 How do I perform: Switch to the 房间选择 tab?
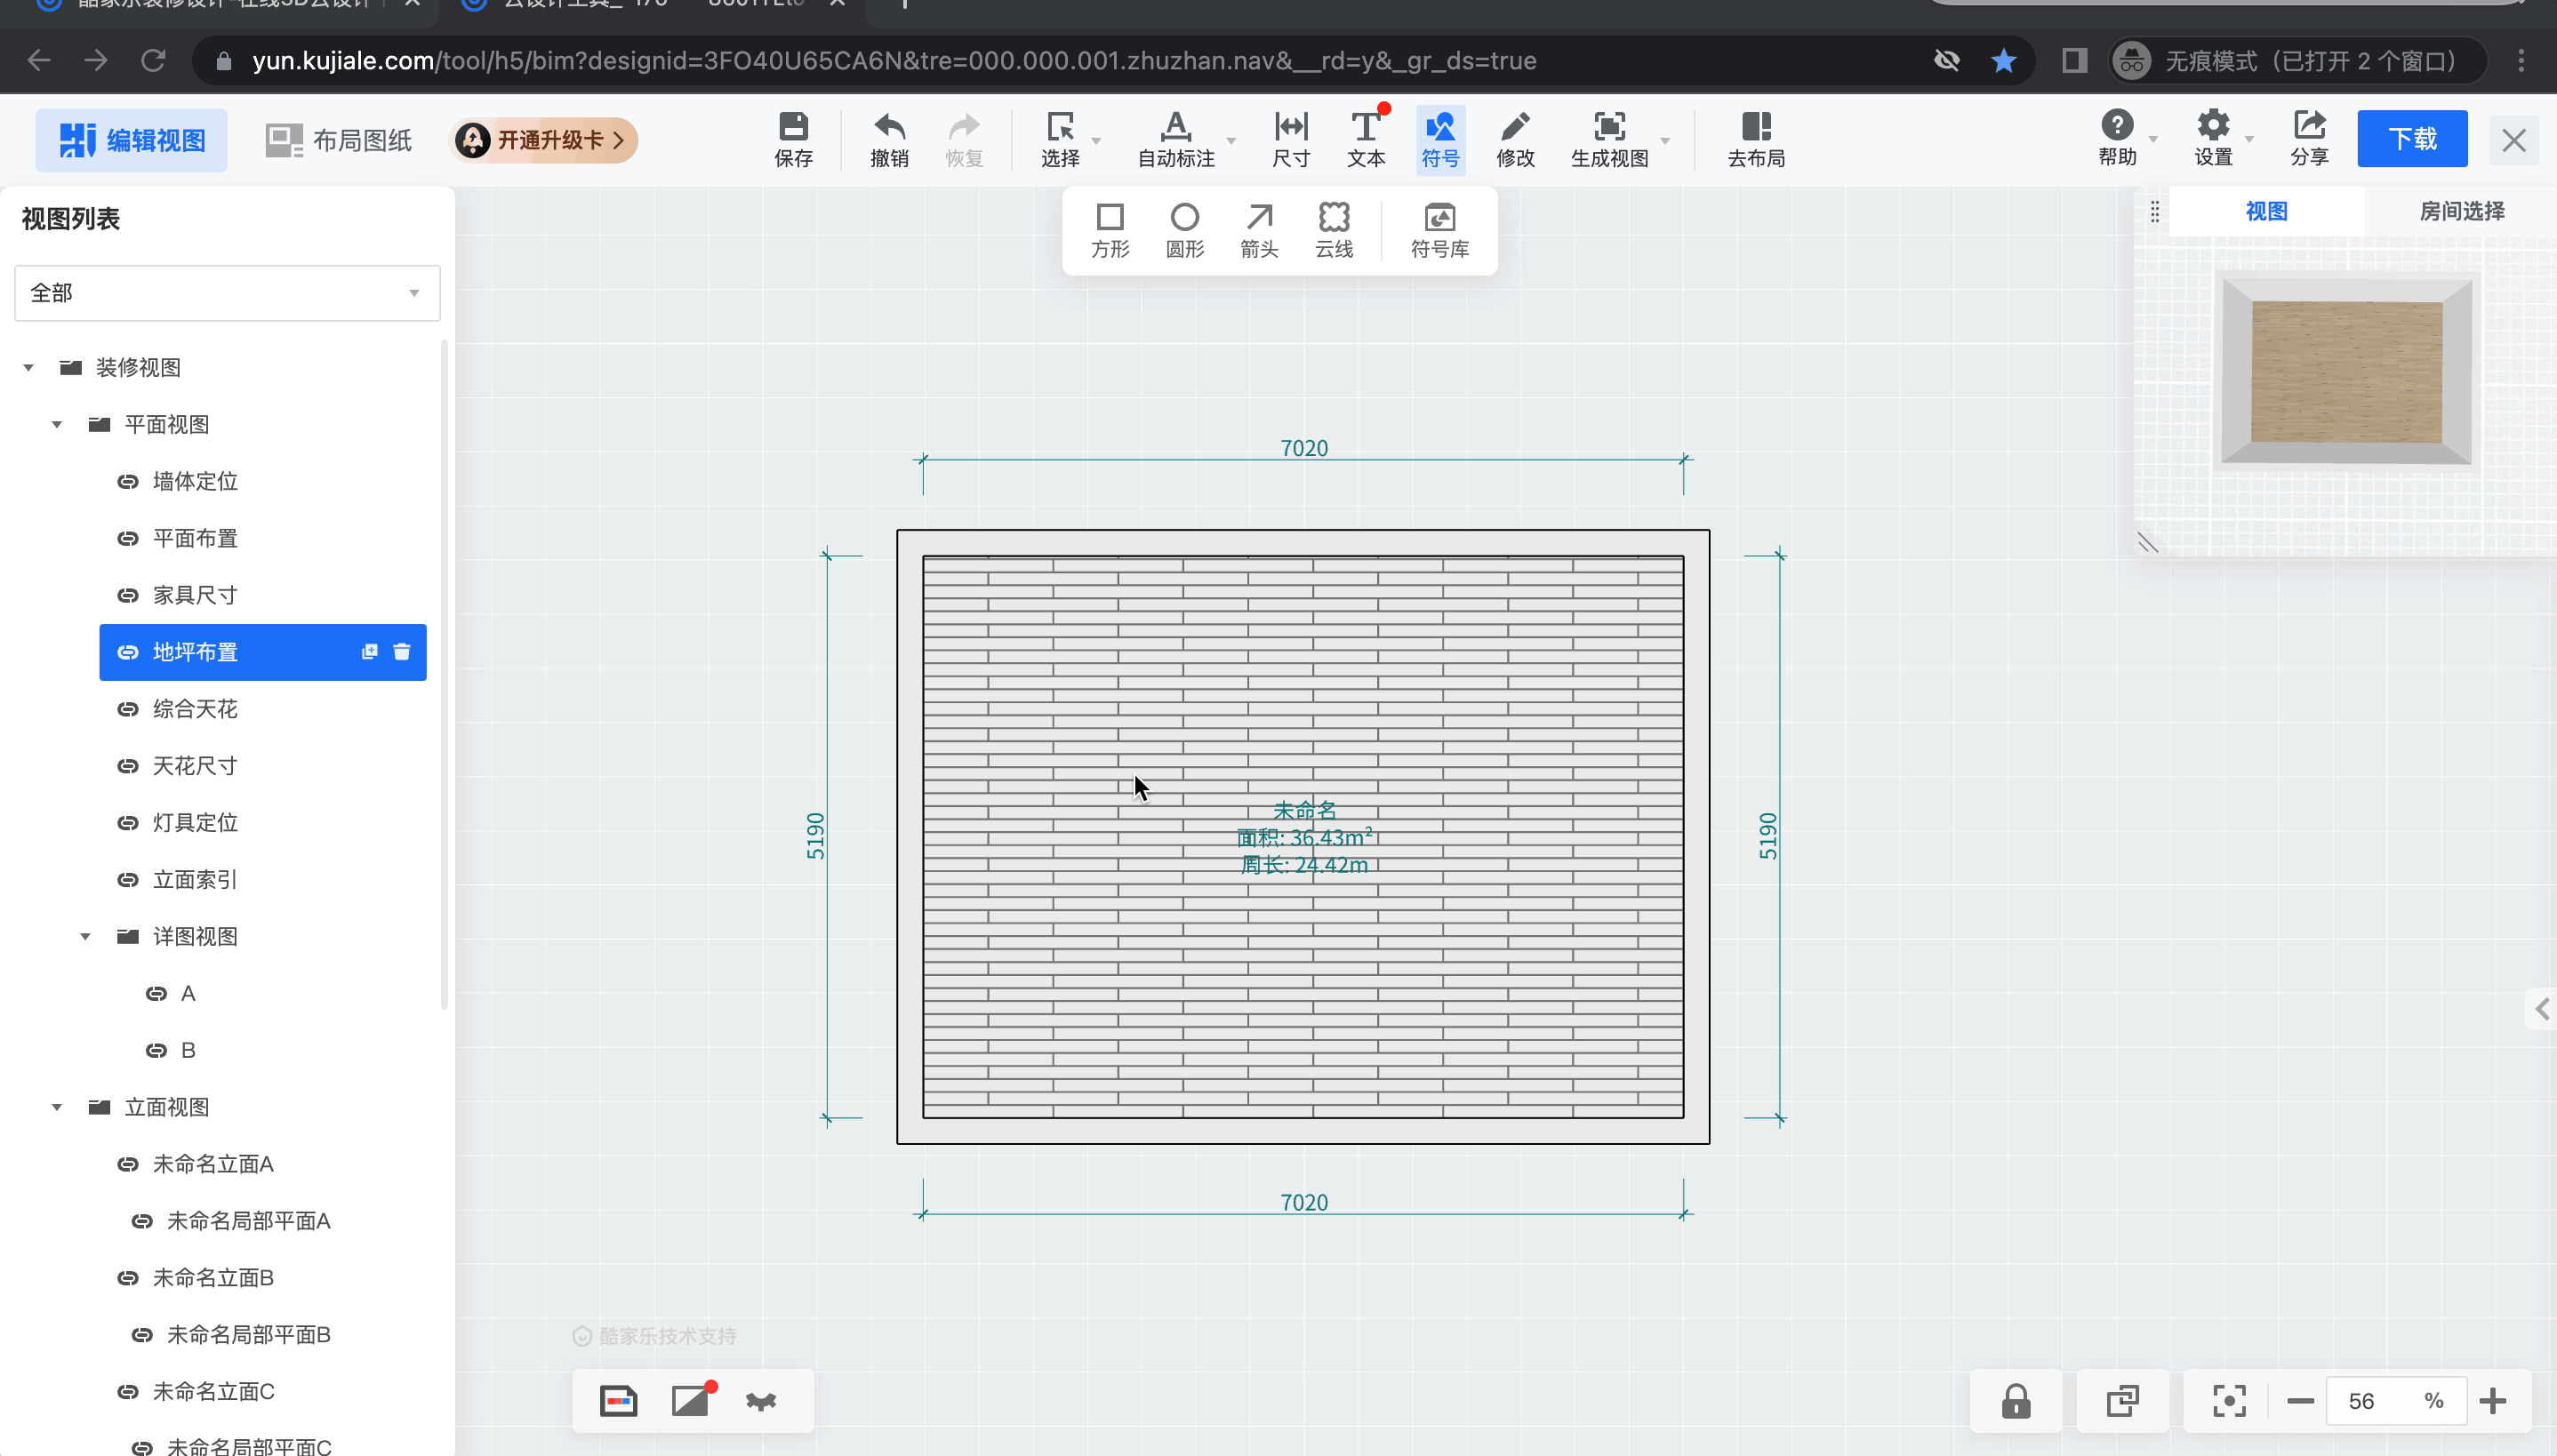(2461, 212)
